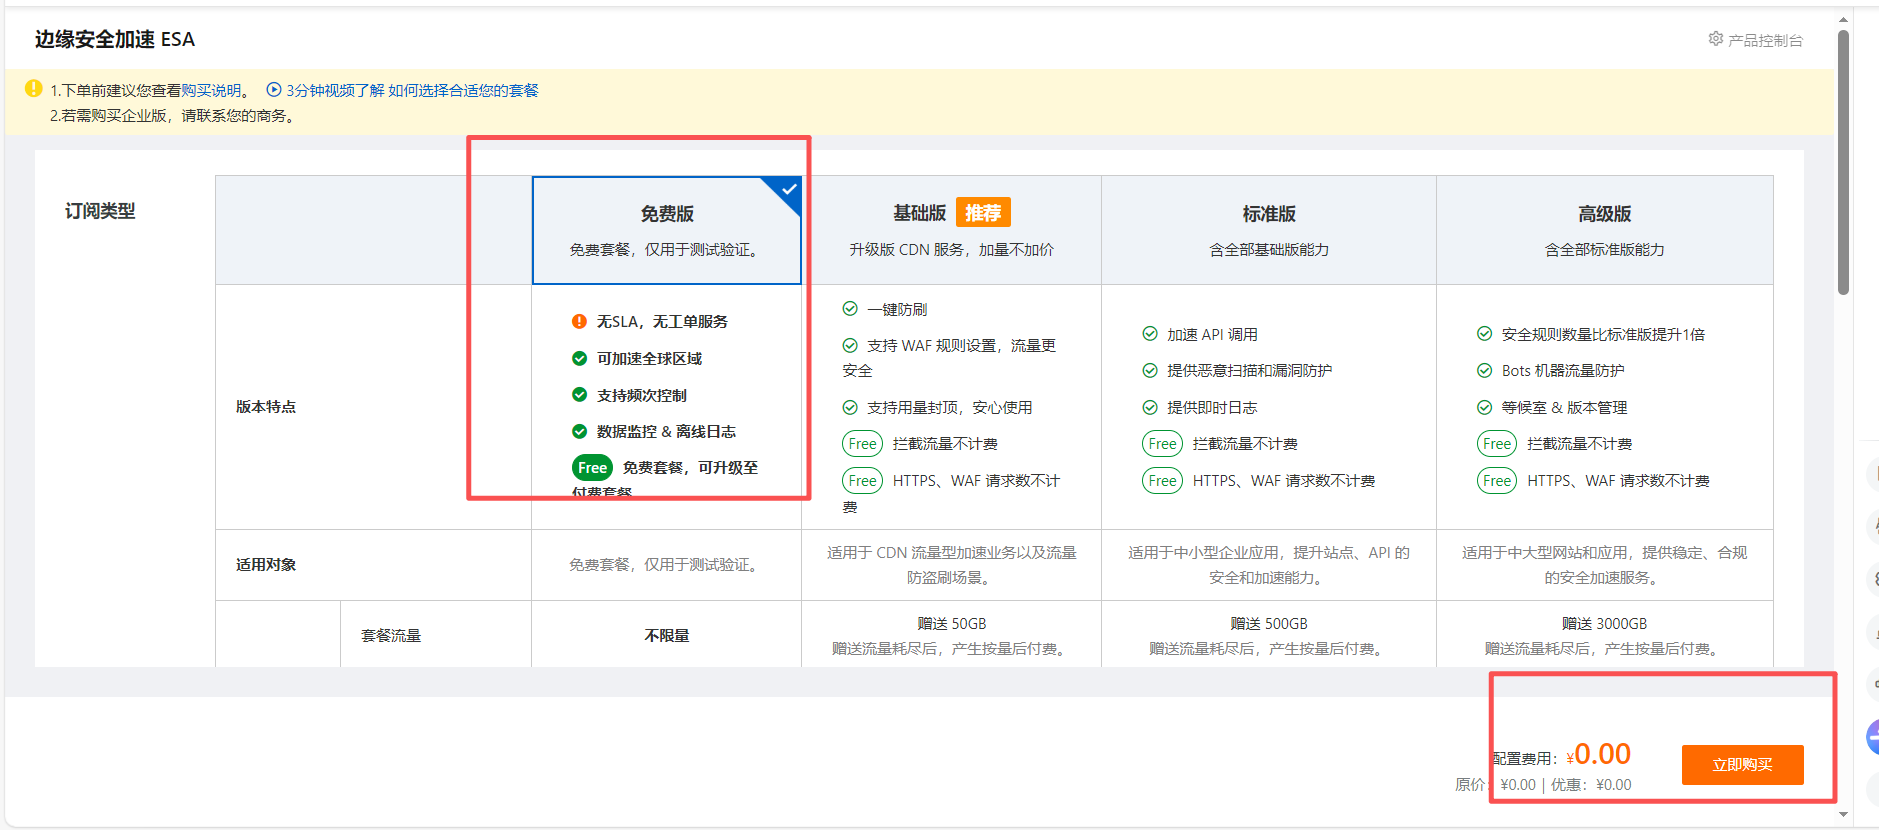Go to 产品控制台
The width and height of the screenshot is (1879, 830).
1765,40
